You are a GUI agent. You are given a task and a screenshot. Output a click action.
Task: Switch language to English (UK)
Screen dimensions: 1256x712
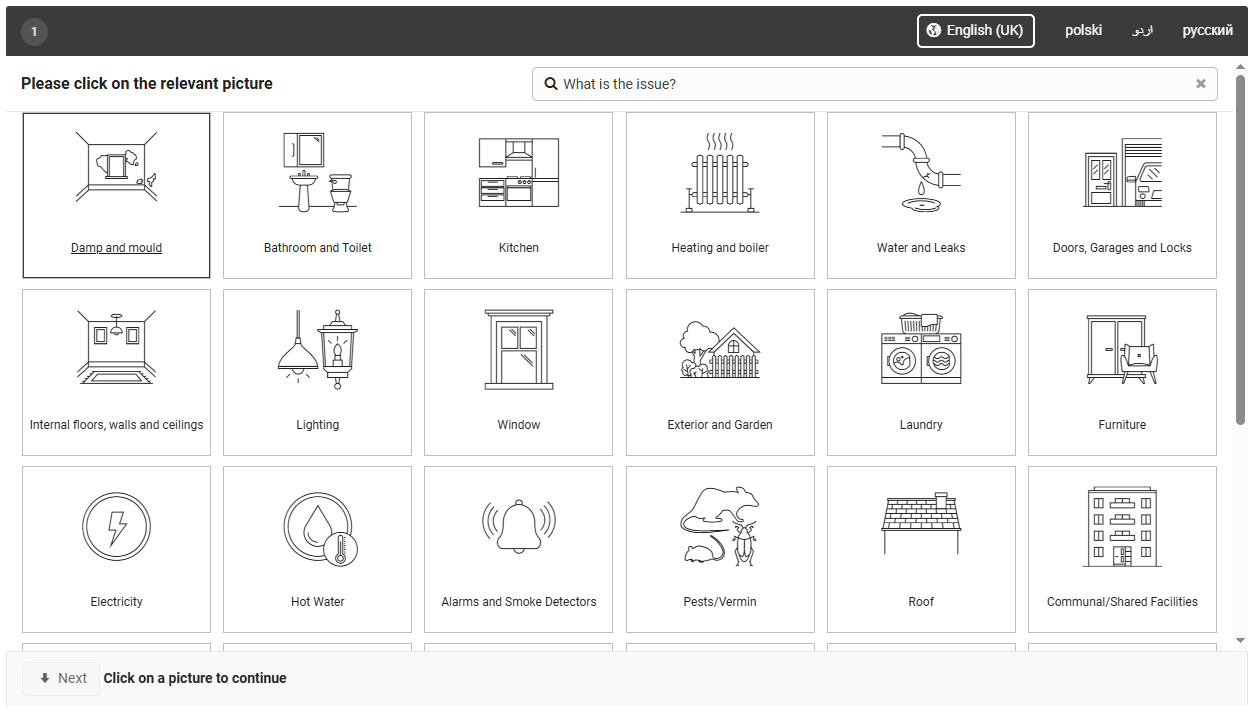(x=976, y=30)
